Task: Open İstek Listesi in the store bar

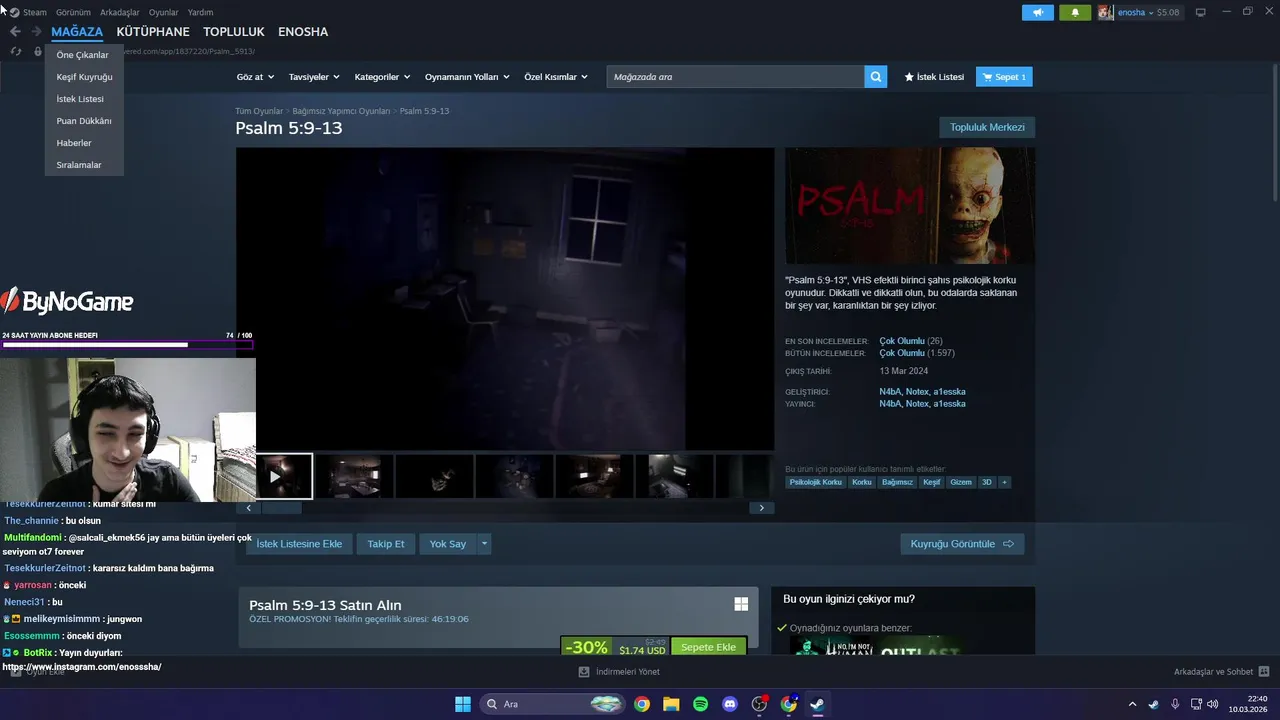Action: [934, 77]
